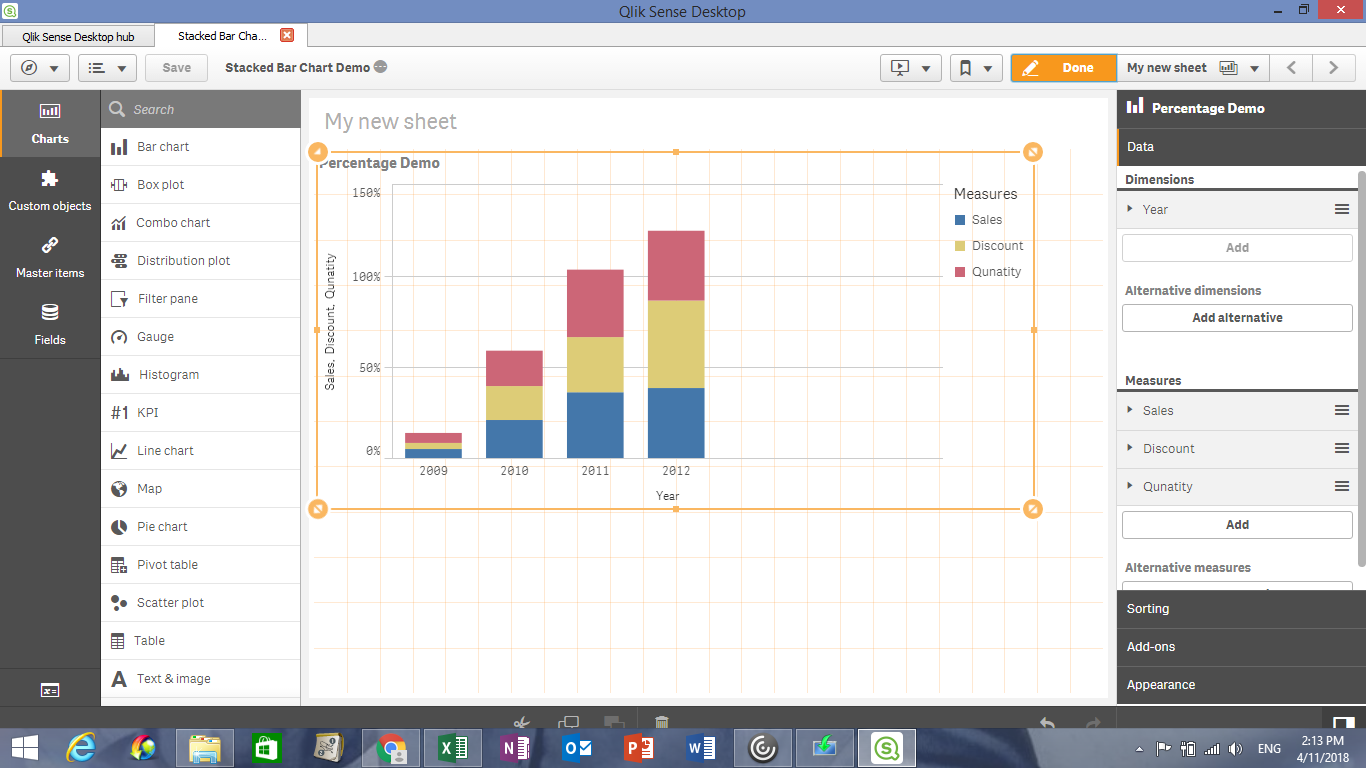Screen dimensions: 1366x768
Task: Open the global list menu dropdown
Action: pos(107,68)
